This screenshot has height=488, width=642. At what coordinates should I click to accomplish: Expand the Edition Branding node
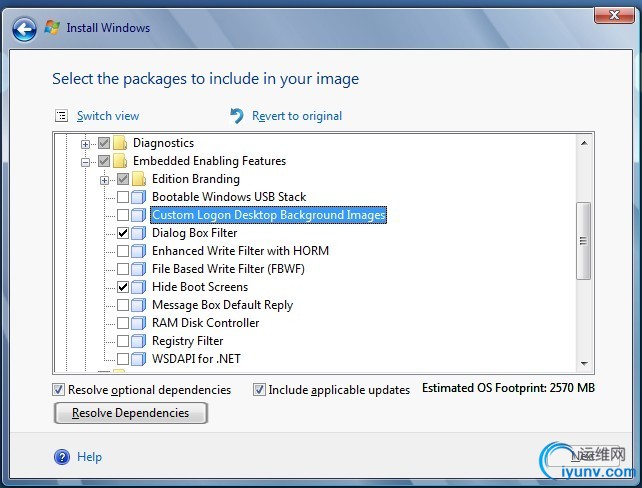tap(104, 180)
